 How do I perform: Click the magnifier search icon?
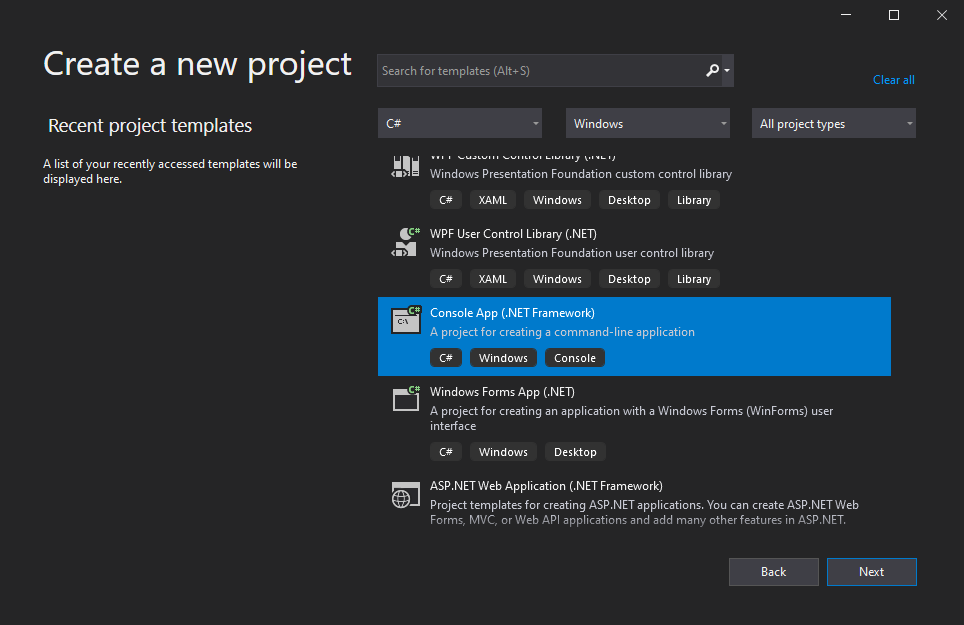click(x=712, y=71)
